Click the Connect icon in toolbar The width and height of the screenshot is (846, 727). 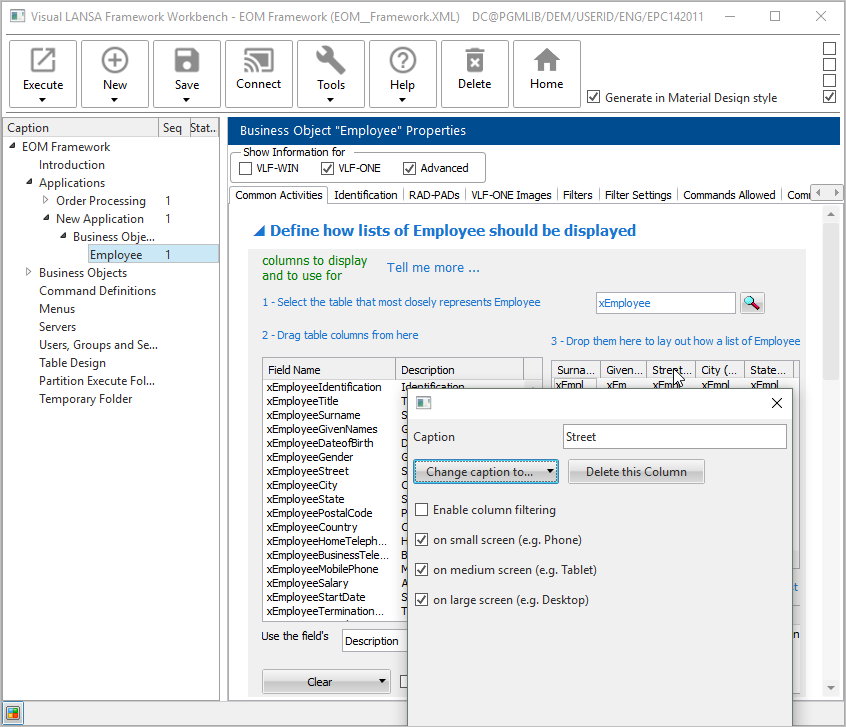pyautogui.click(x=259, y=62)
